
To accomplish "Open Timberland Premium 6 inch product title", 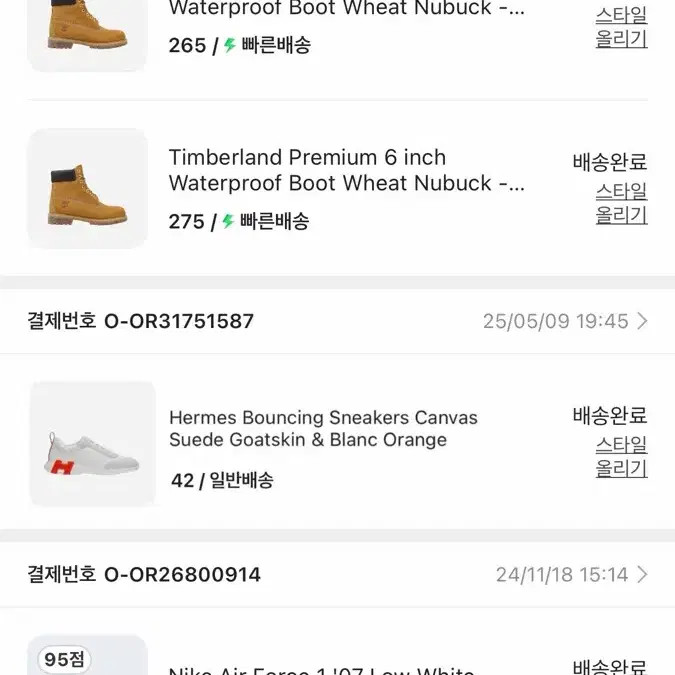I will pyautogui.click(x=347, y=170).
